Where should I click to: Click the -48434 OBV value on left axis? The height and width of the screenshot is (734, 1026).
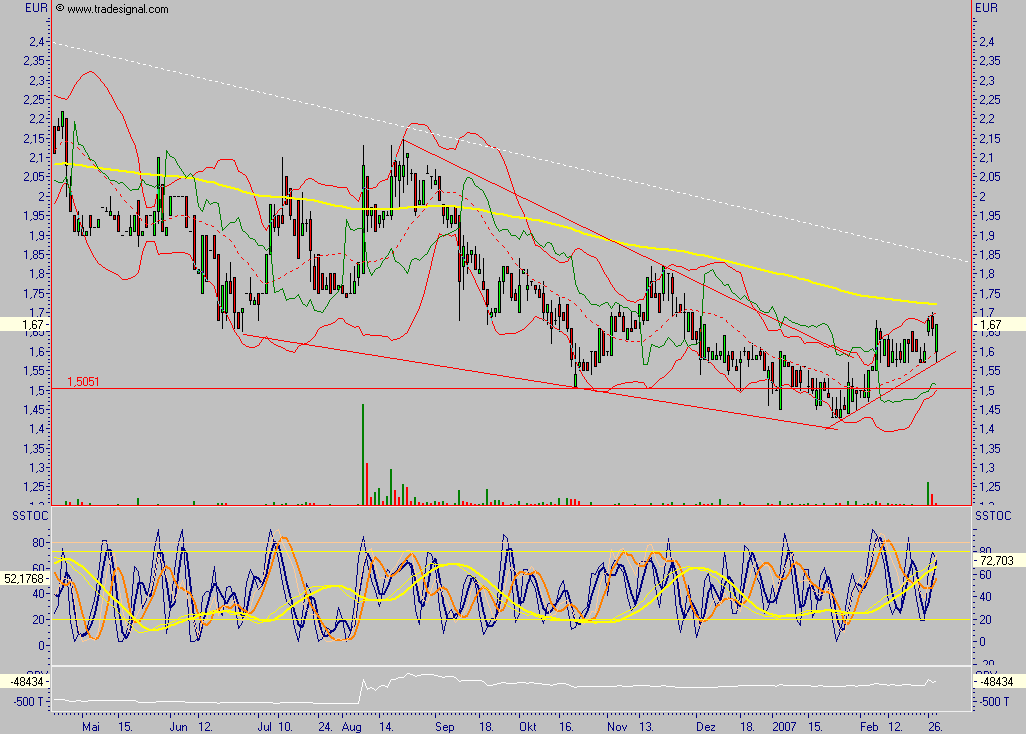[x=26, y=681]
